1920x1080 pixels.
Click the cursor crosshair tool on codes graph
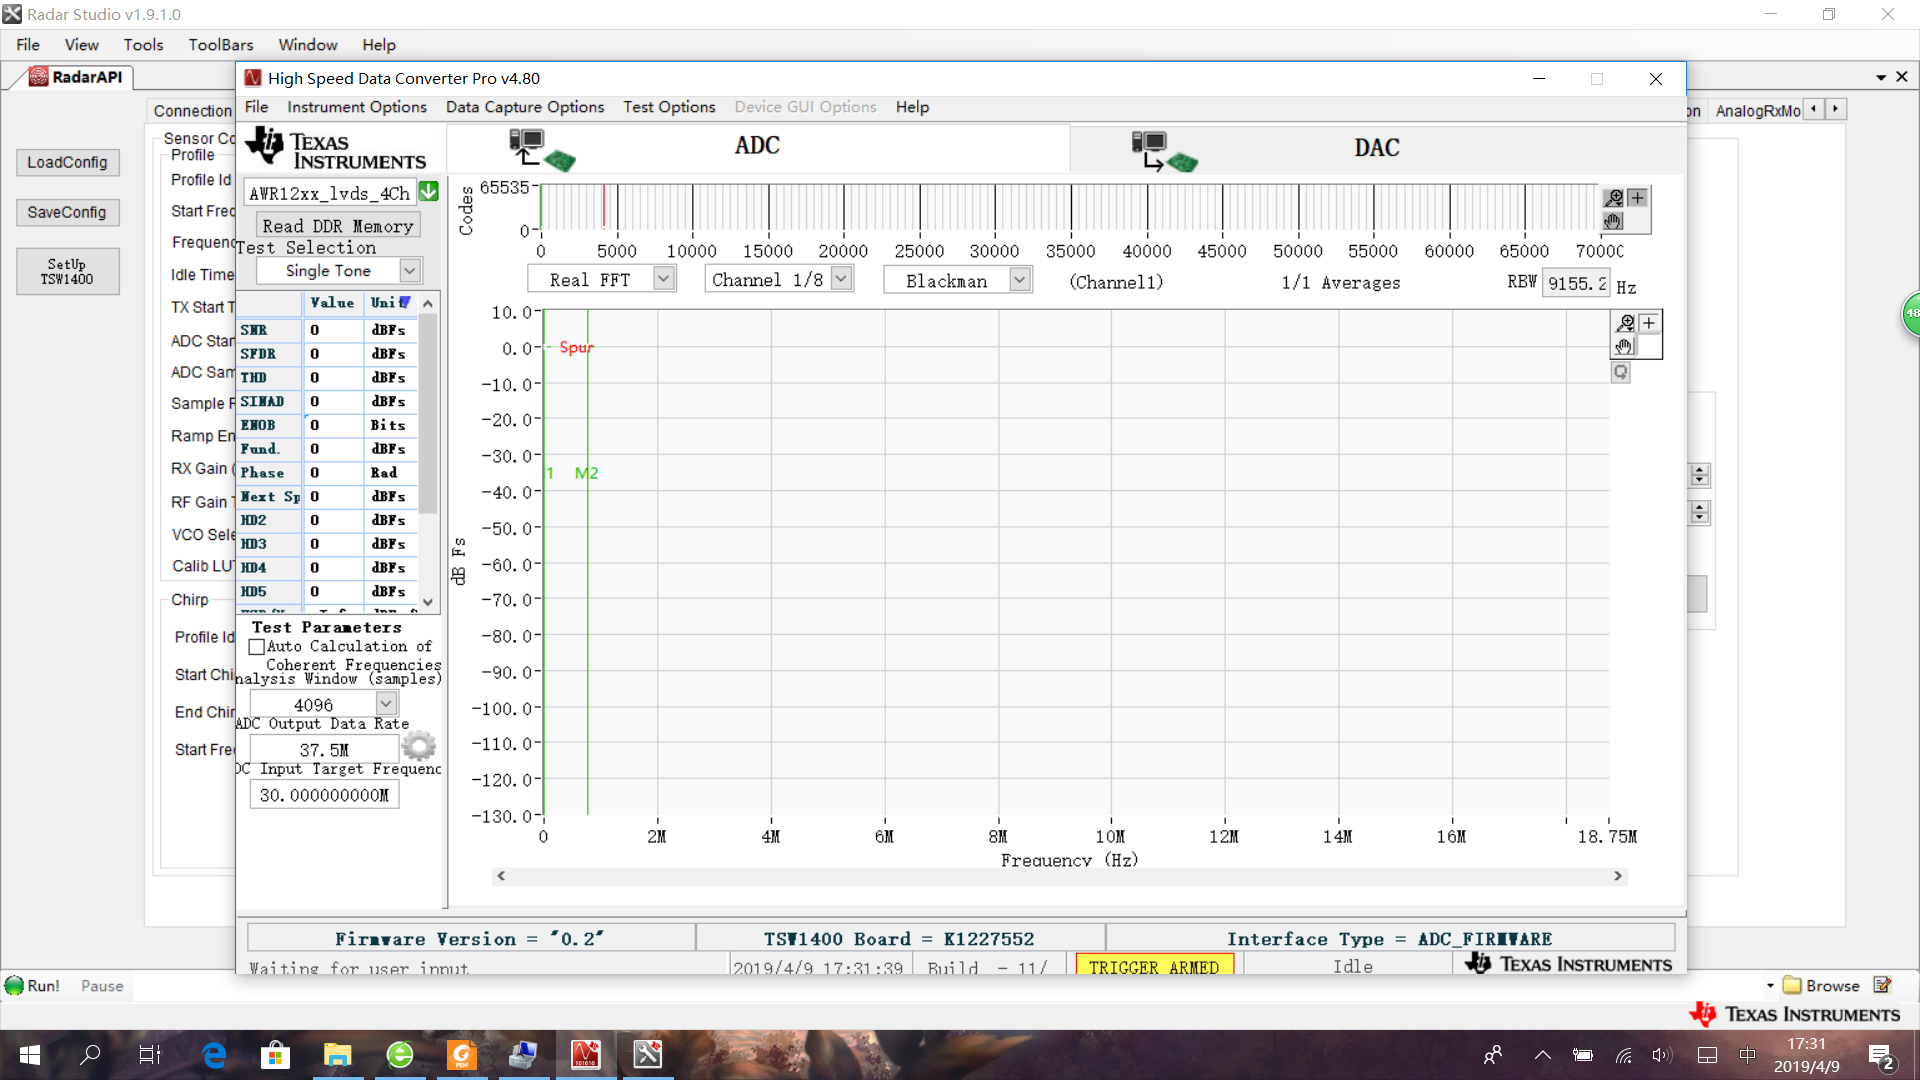click(1637, 198)
